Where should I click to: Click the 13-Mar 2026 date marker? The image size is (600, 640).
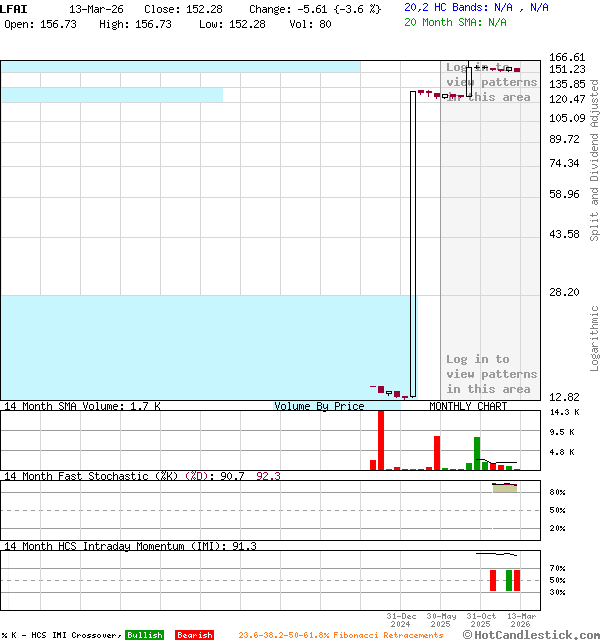point(521,620)
